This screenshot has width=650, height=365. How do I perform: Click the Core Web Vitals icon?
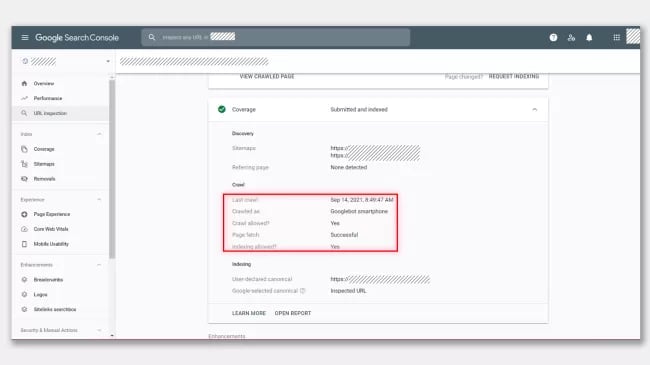[x=24, y=229]
